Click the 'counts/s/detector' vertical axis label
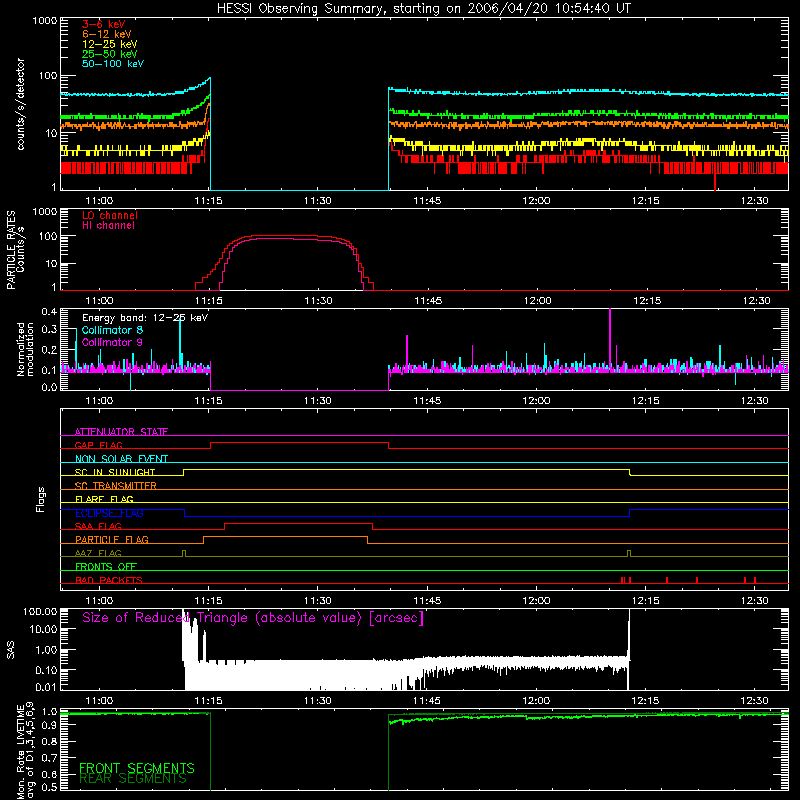The height and width of the screenshot is (800, 800). (x=20, y=104)
